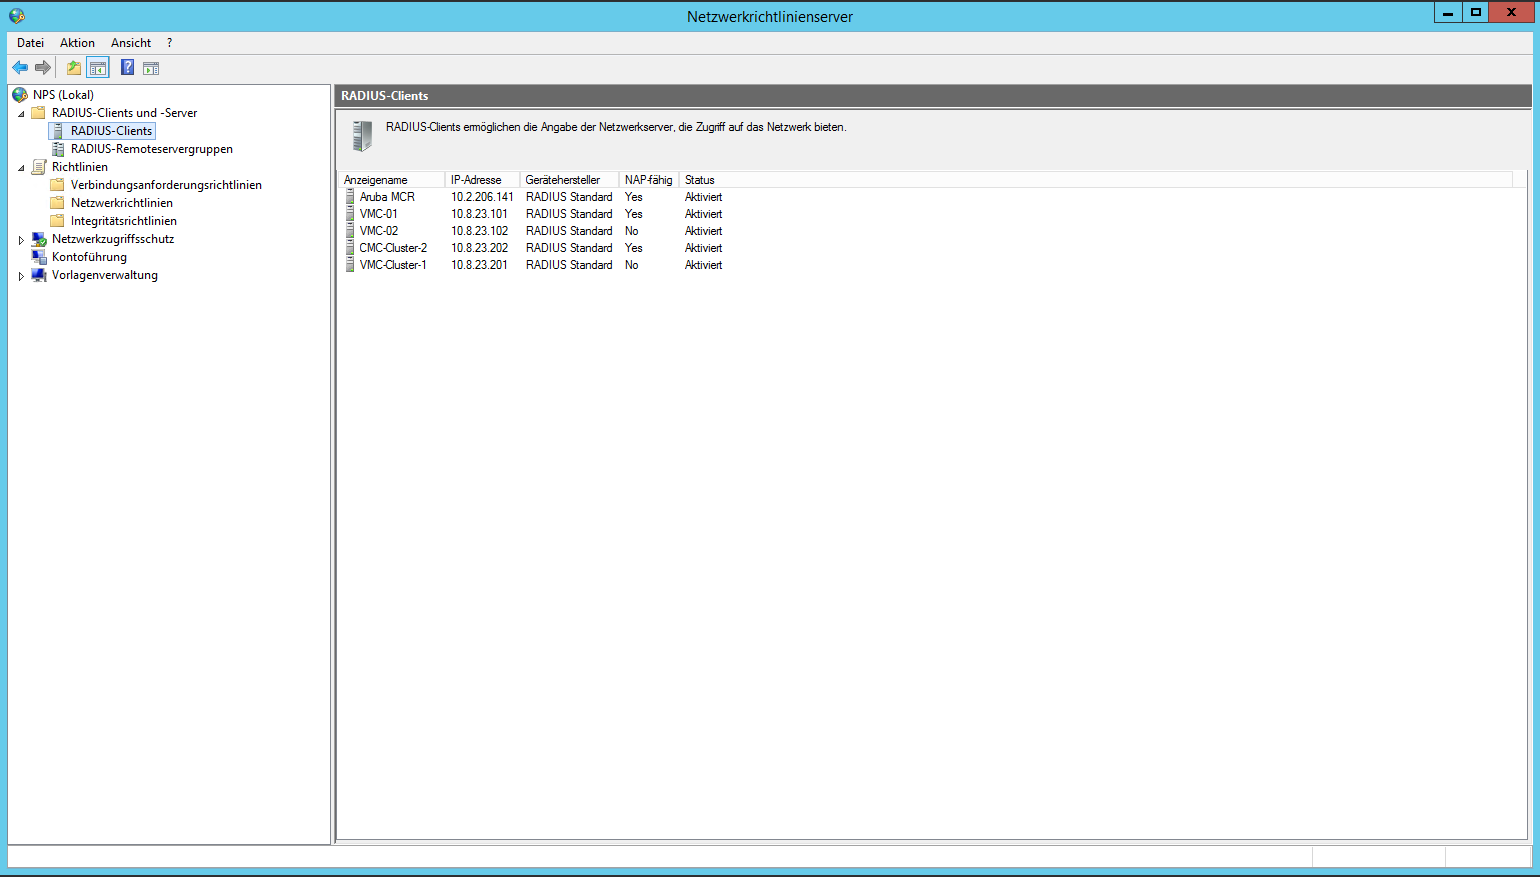
Task: Expand the Netzwerkzugriffsschutz node
Action: click(21, 240)
